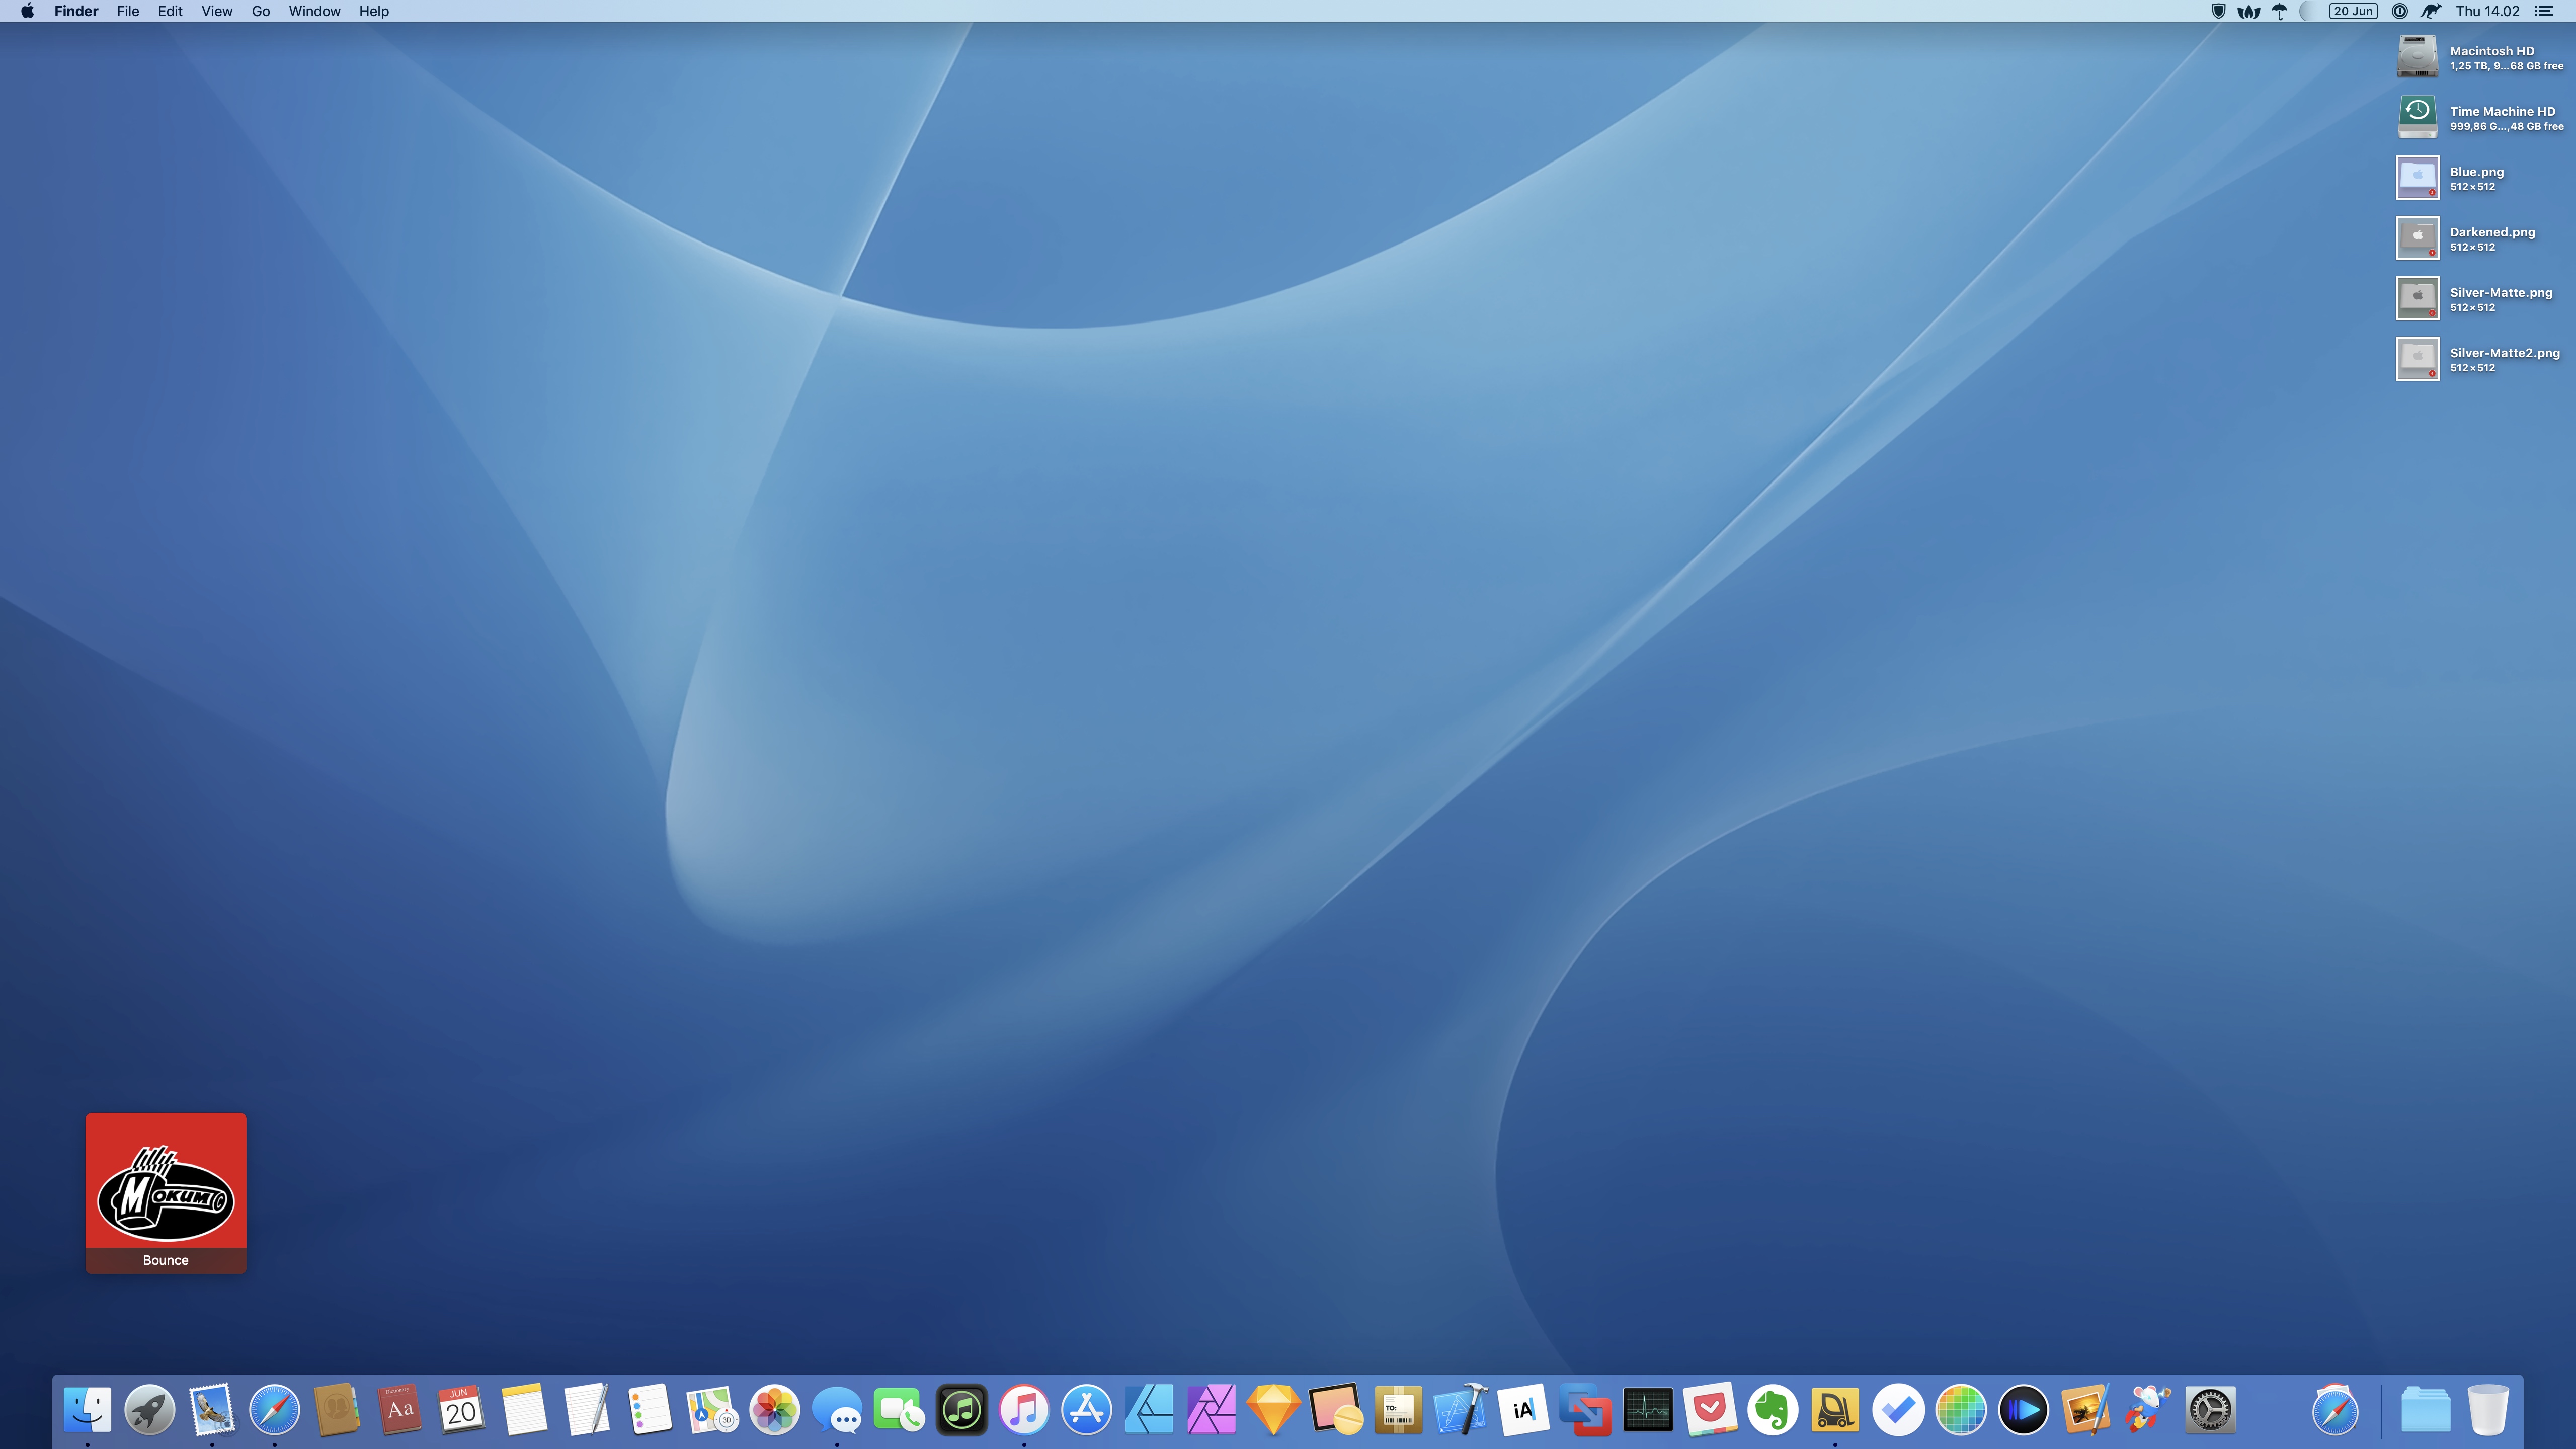The height and width of the screenshot is (1449, 2576).
Task: Open the beach photo and paintbrush app icon
Action: 2086,1410
